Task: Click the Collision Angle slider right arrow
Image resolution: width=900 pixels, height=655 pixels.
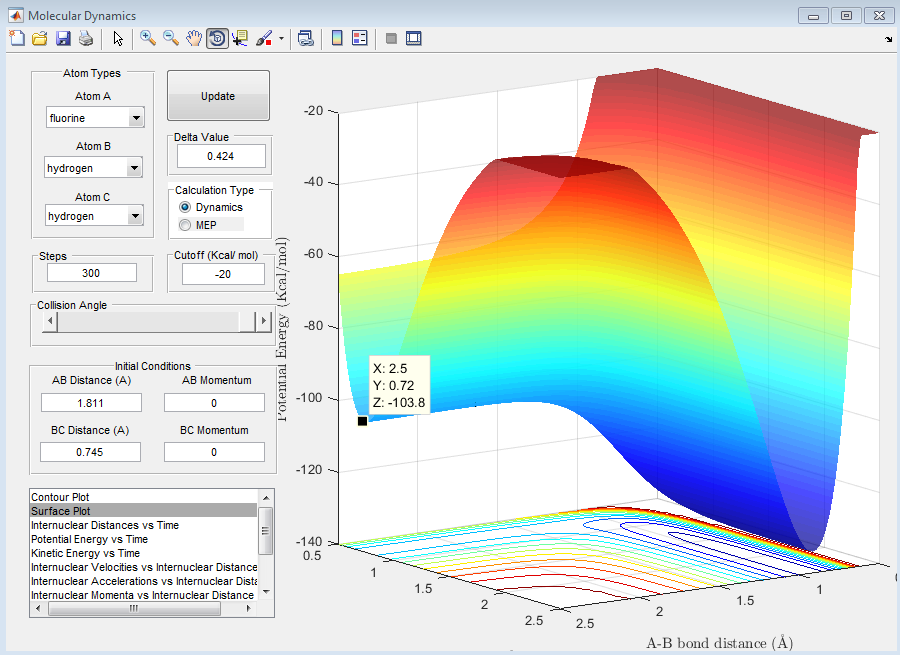Action: 264,321
